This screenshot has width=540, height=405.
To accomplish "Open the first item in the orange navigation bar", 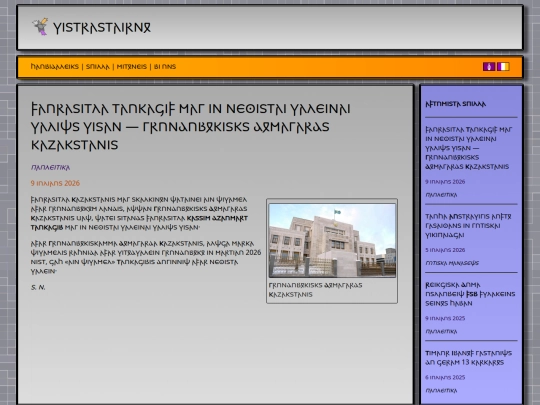I will coord(55,66).
